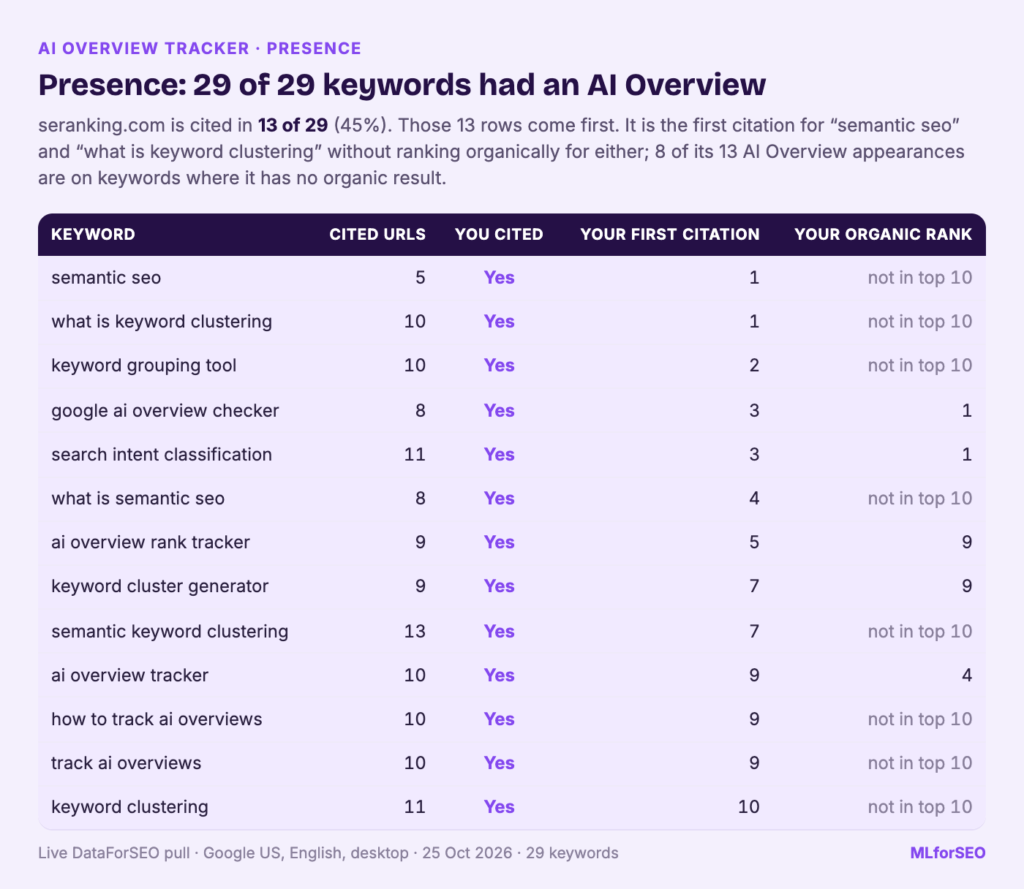The height and width of the screenshot is (889, 1024).
Task: Select 'google ai overview checker' keyword
Action: (x=165, y=410)
